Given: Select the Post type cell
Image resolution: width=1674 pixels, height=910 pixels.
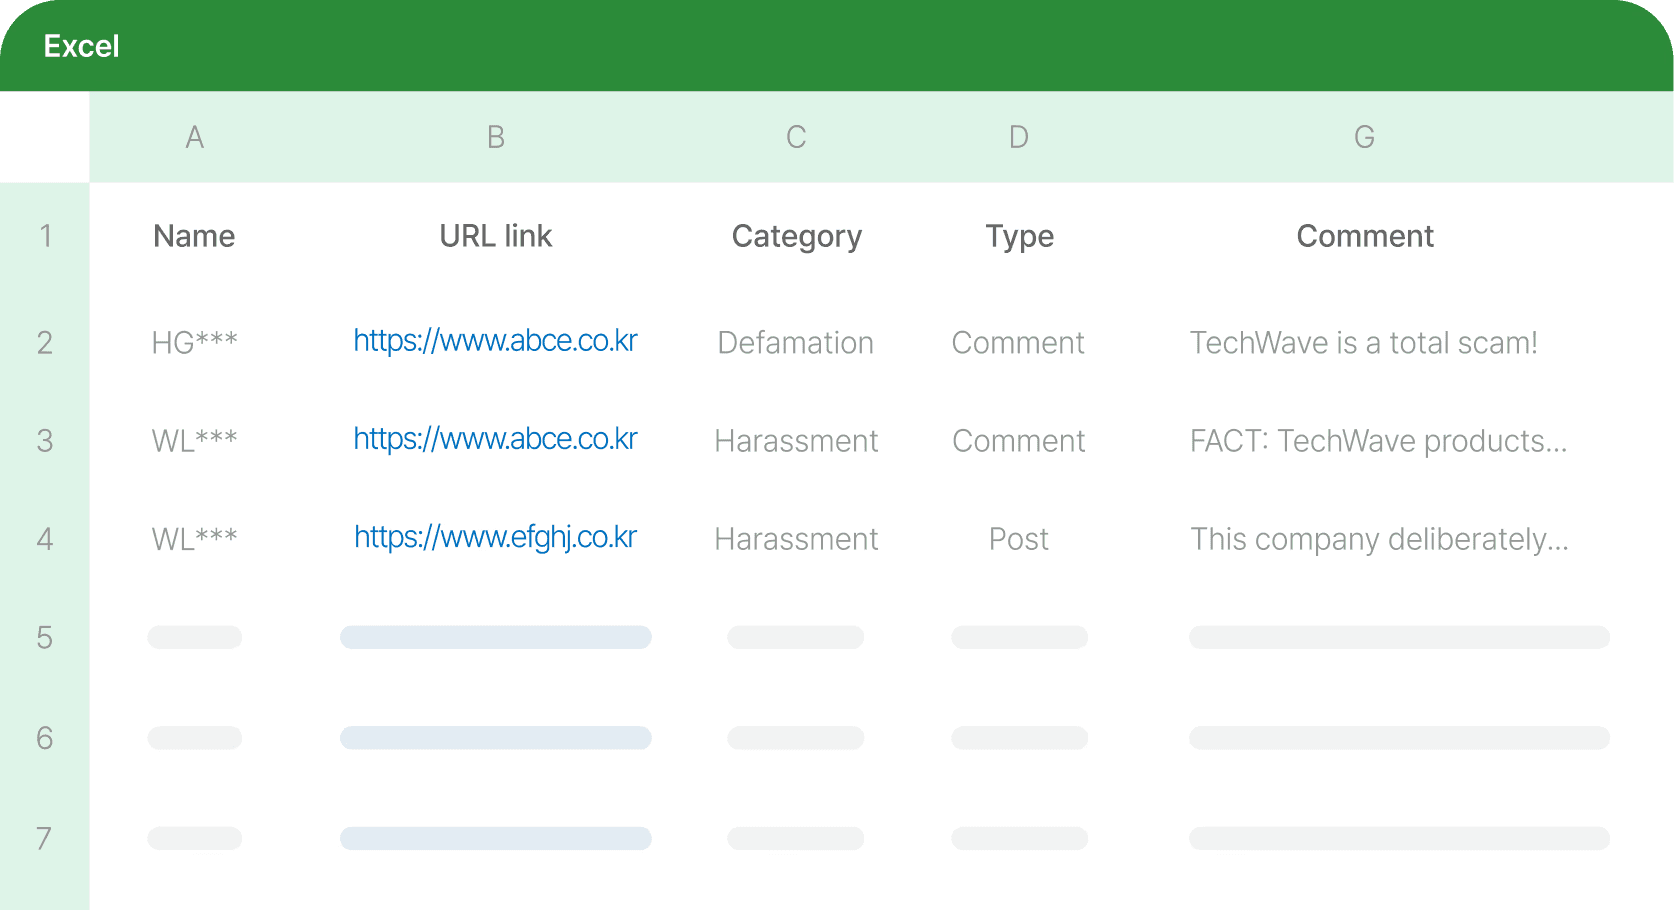Looking at the screenshot, I should [x=1019, y=539].
